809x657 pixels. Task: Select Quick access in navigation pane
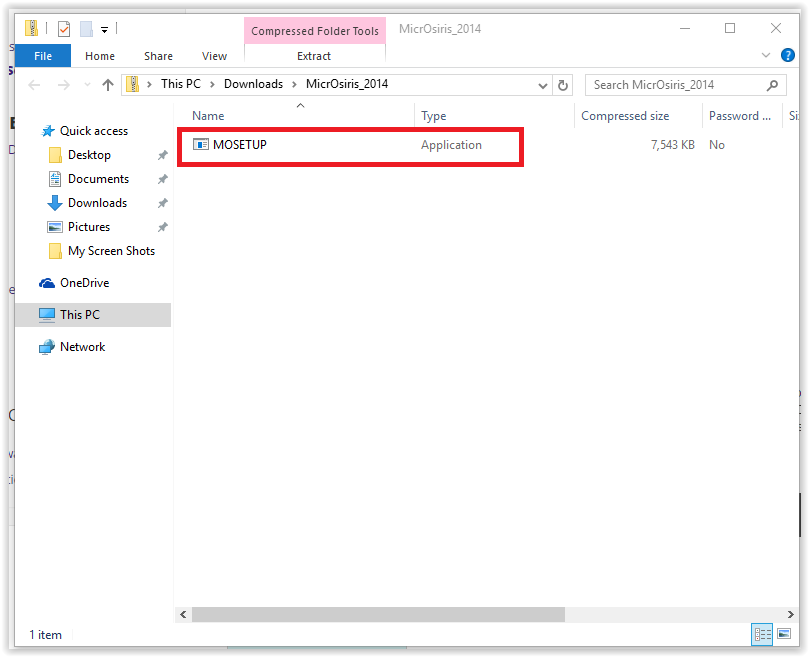tap(93, 131)
